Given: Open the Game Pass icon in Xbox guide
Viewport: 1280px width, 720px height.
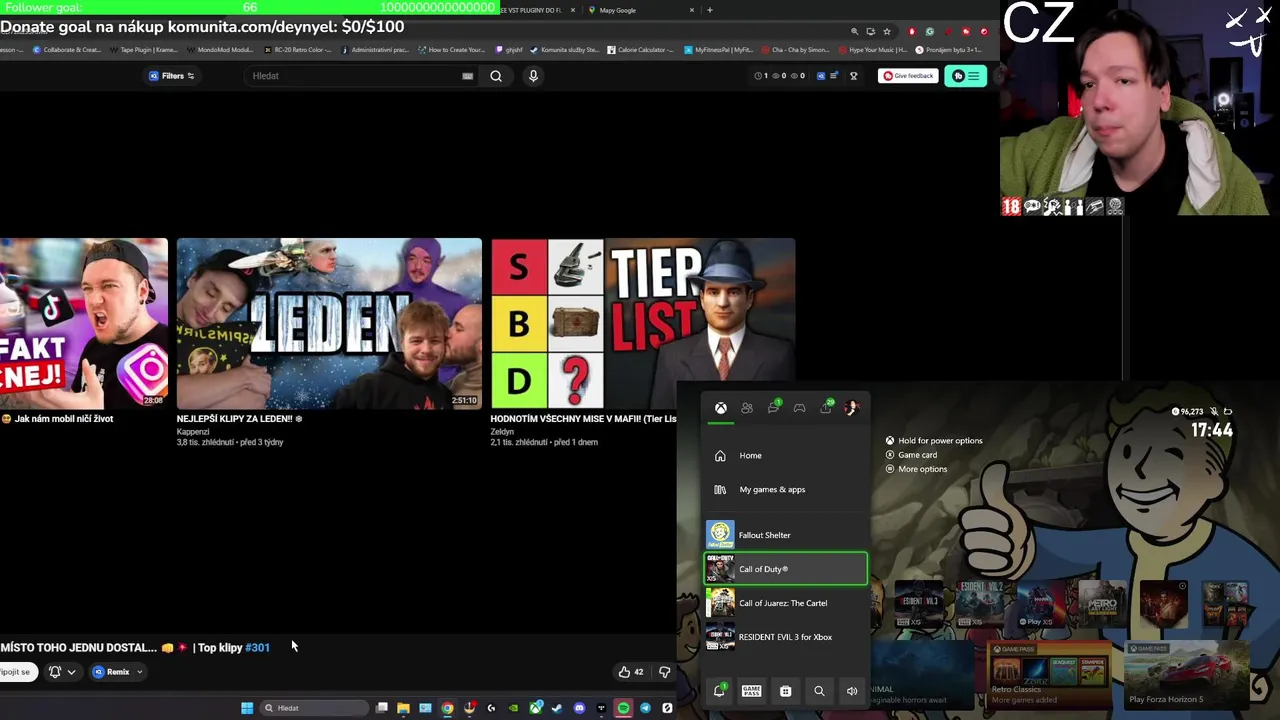Looking at the screenshot, I should point(752,691).
